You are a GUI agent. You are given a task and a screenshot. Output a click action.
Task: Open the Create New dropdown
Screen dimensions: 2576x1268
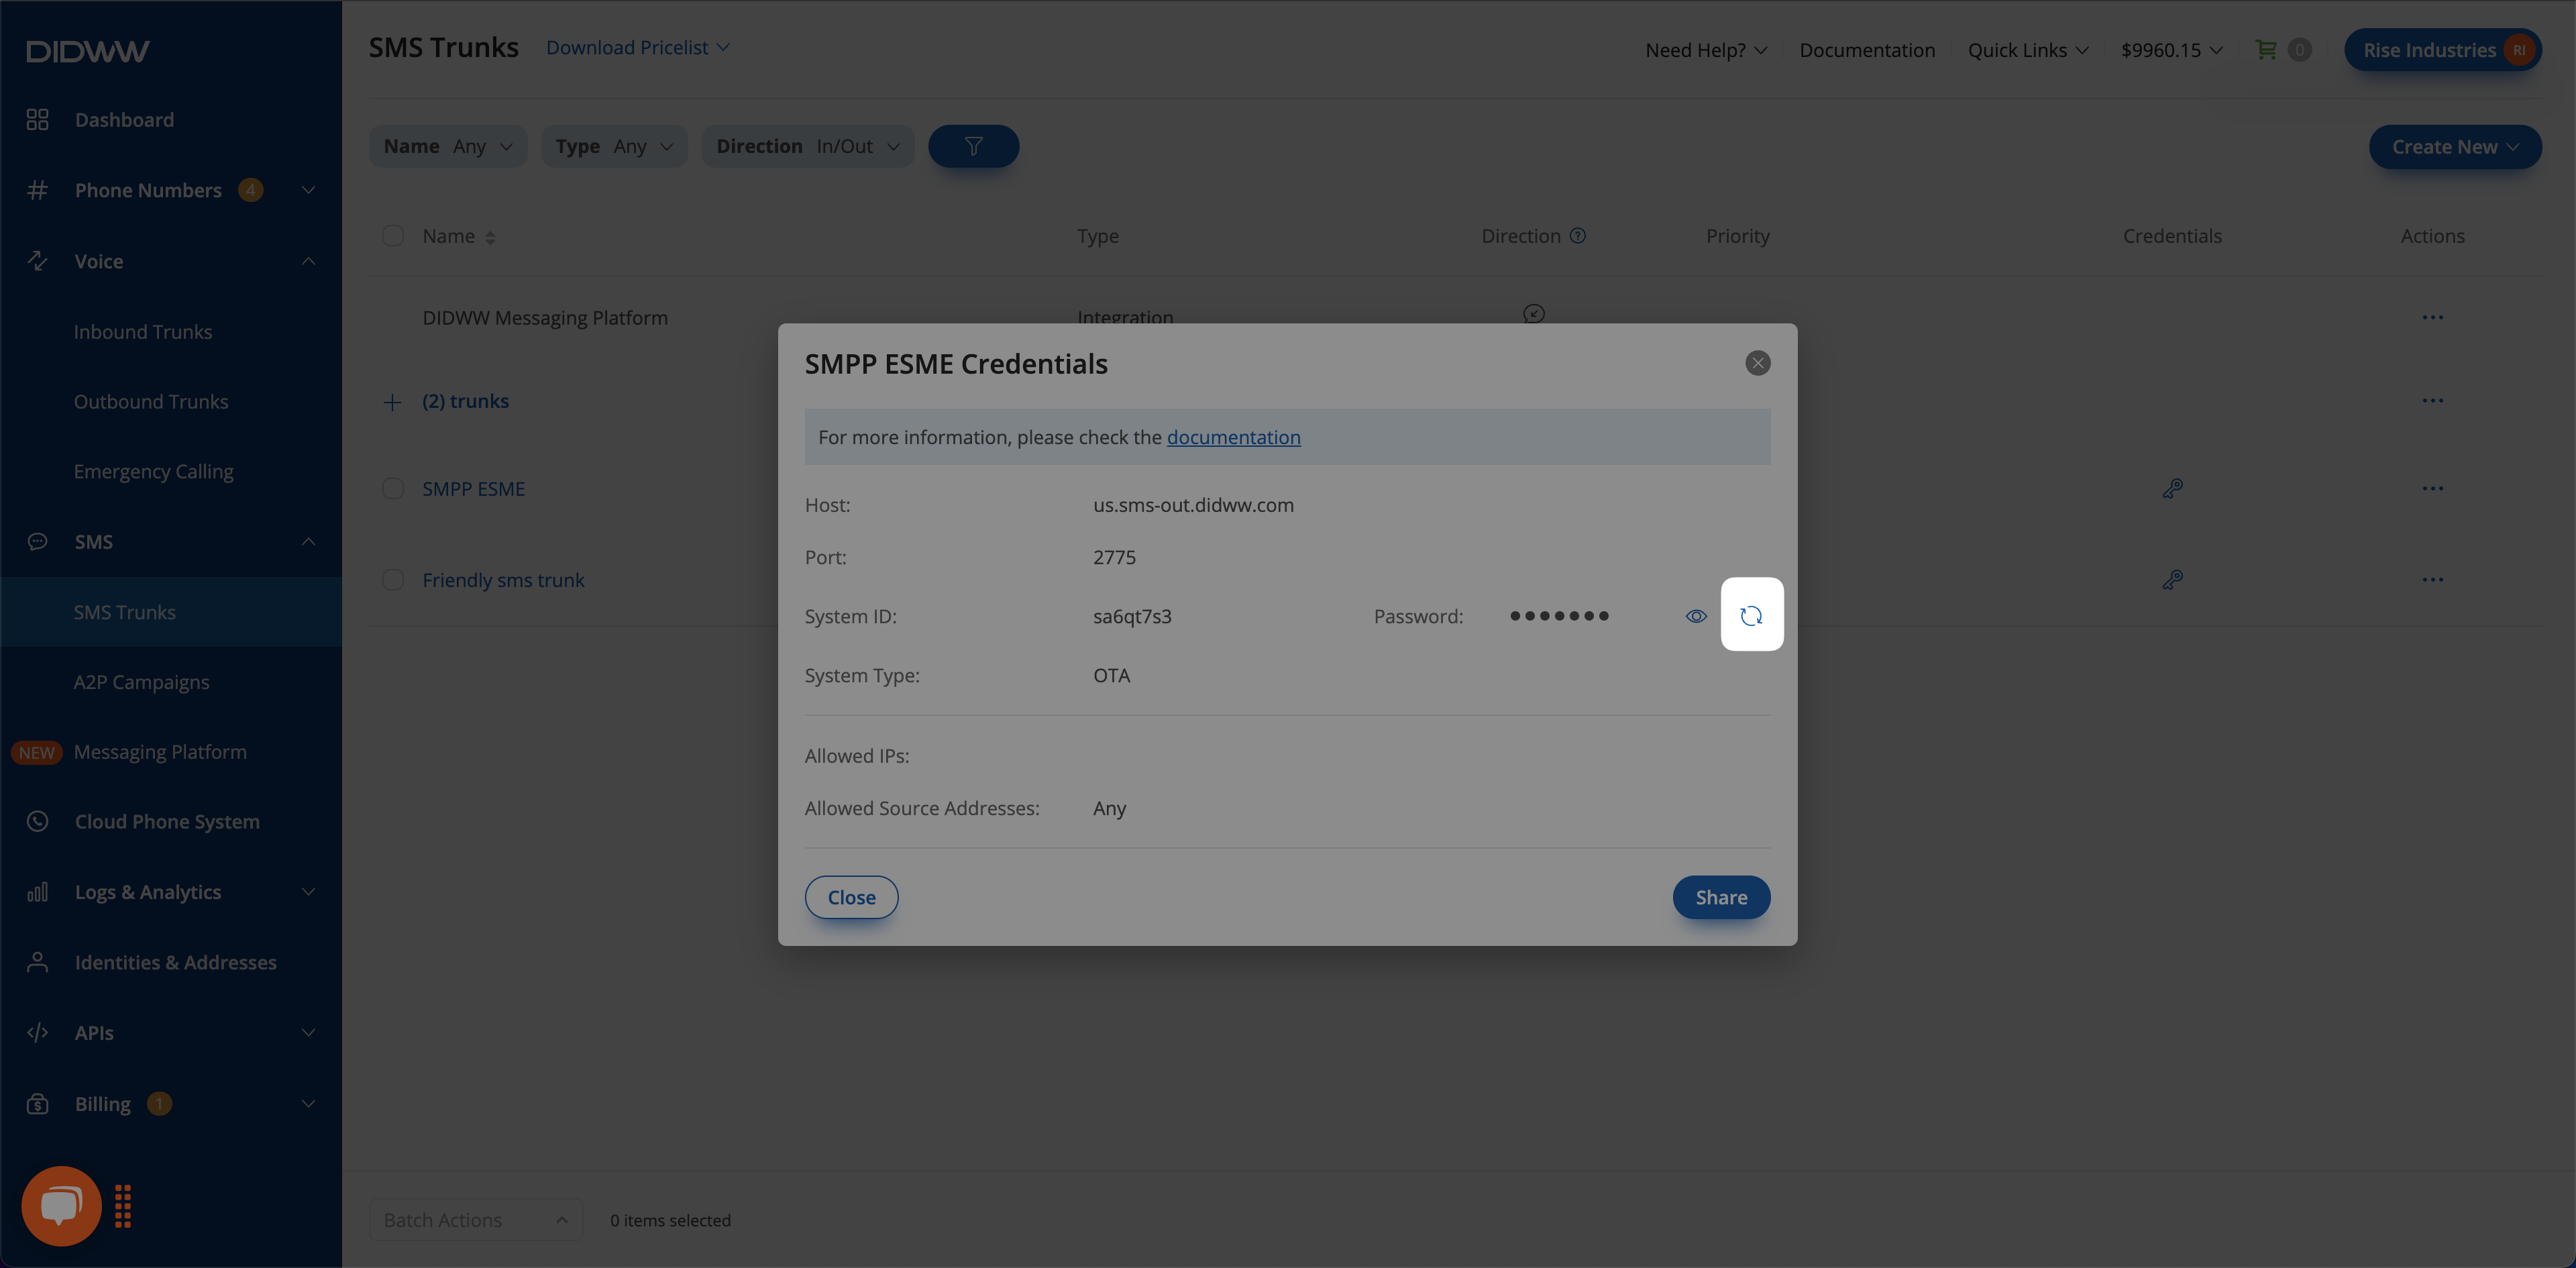pyautogui.click(x=2454, y=147)
